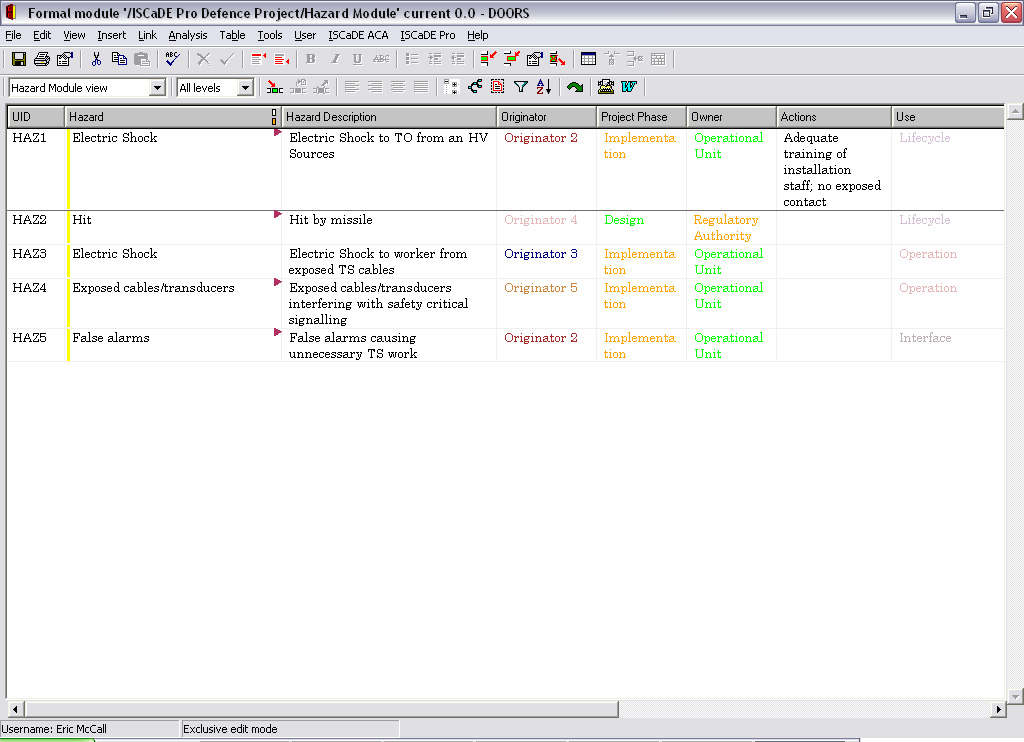The height and width of the screenshot is (742, 1024).
Task: Export to Word W icon
Action: point(629,87)
